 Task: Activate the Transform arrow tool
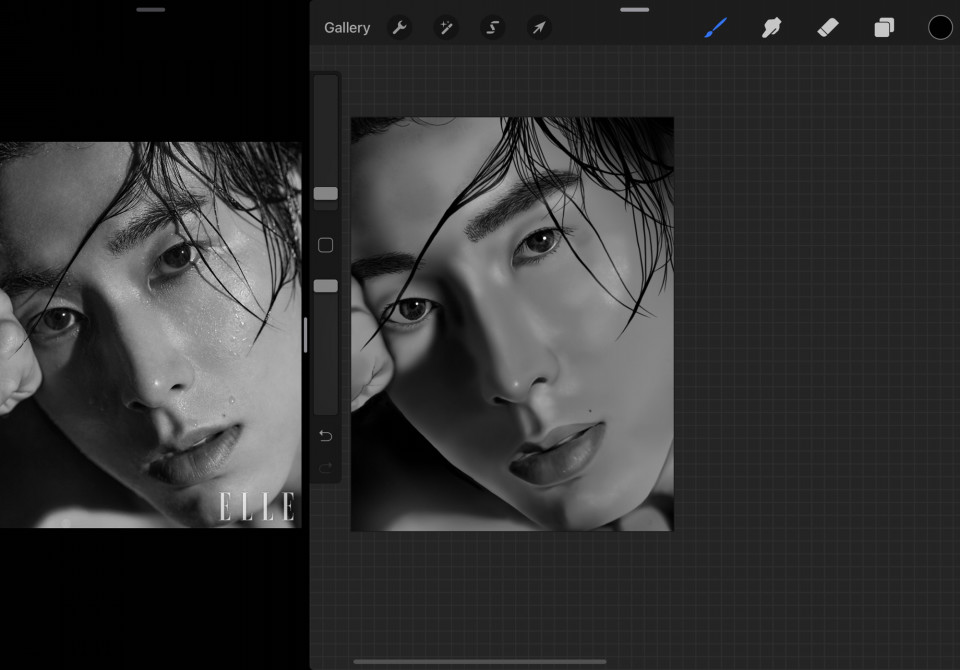539,28
